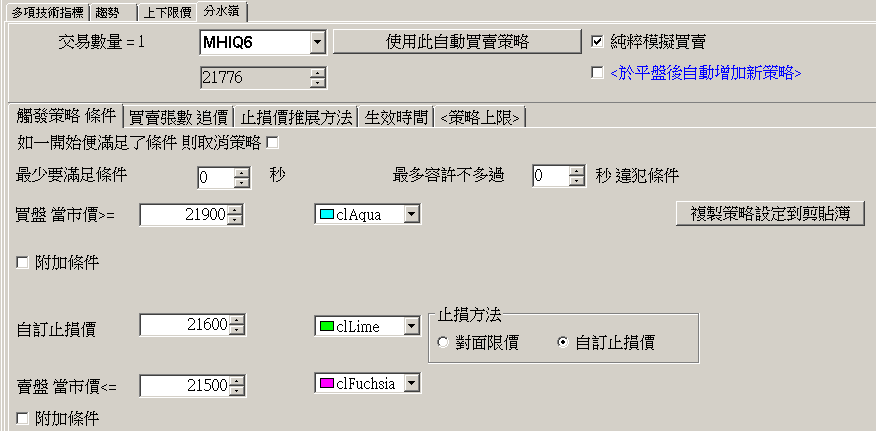Image resolution: width=876 pixels, height=431 pixels.
Task: Increase the 最少要滿足條件 seconds spinner
Action: (x=242, y=172)
